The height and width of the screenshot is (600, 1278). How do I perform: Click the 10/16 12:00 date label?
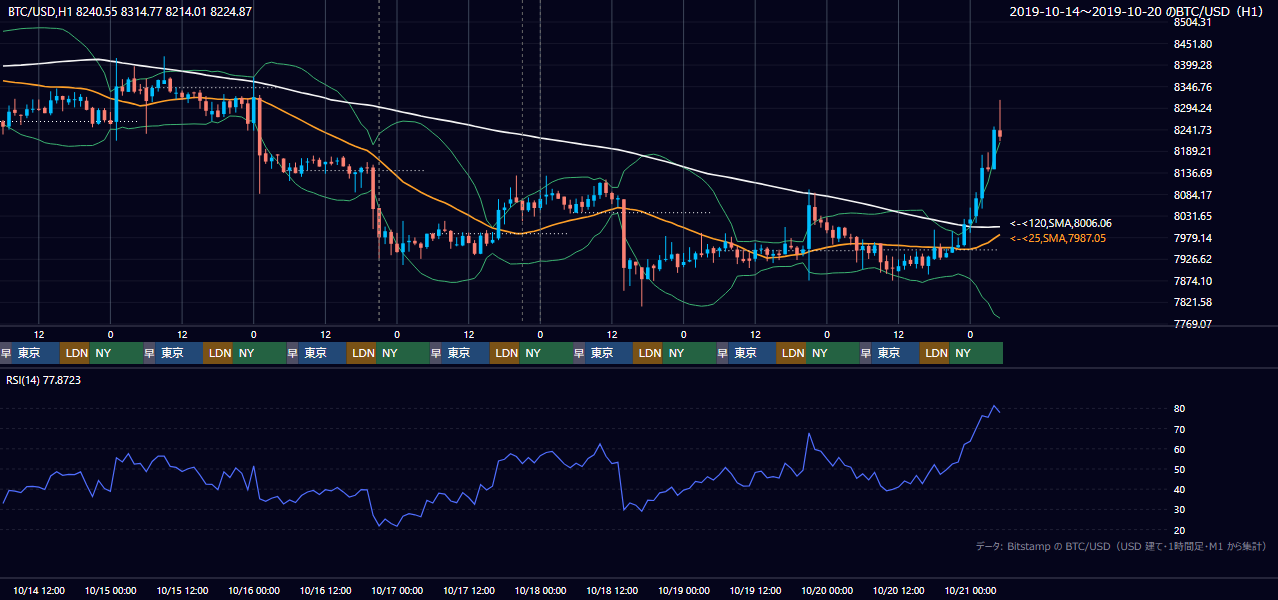coord(326,590)
